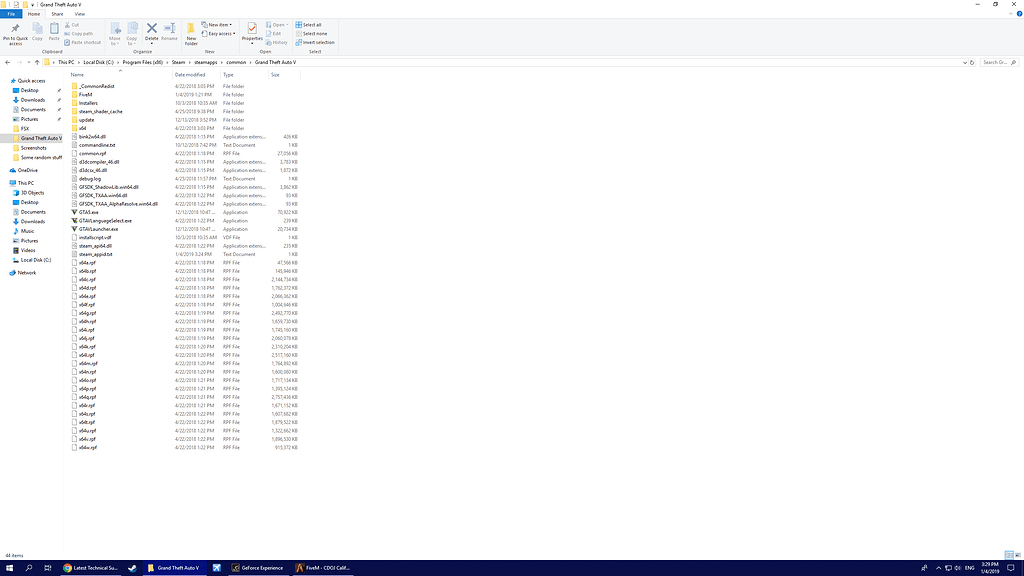This screenshot has height=576, width=1024.
Task: Go up one folder level with the up arrow
Action: click(x=37, y=63)
